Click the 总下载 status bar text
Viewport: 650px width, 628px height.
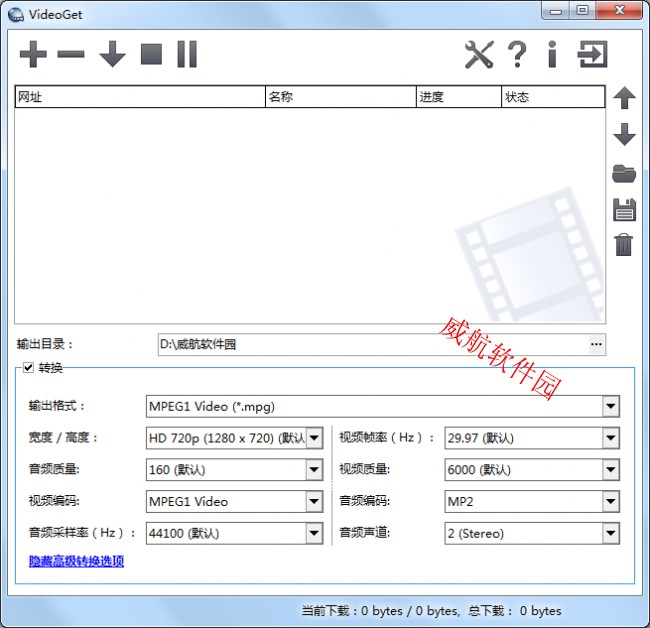click(514, 611)
